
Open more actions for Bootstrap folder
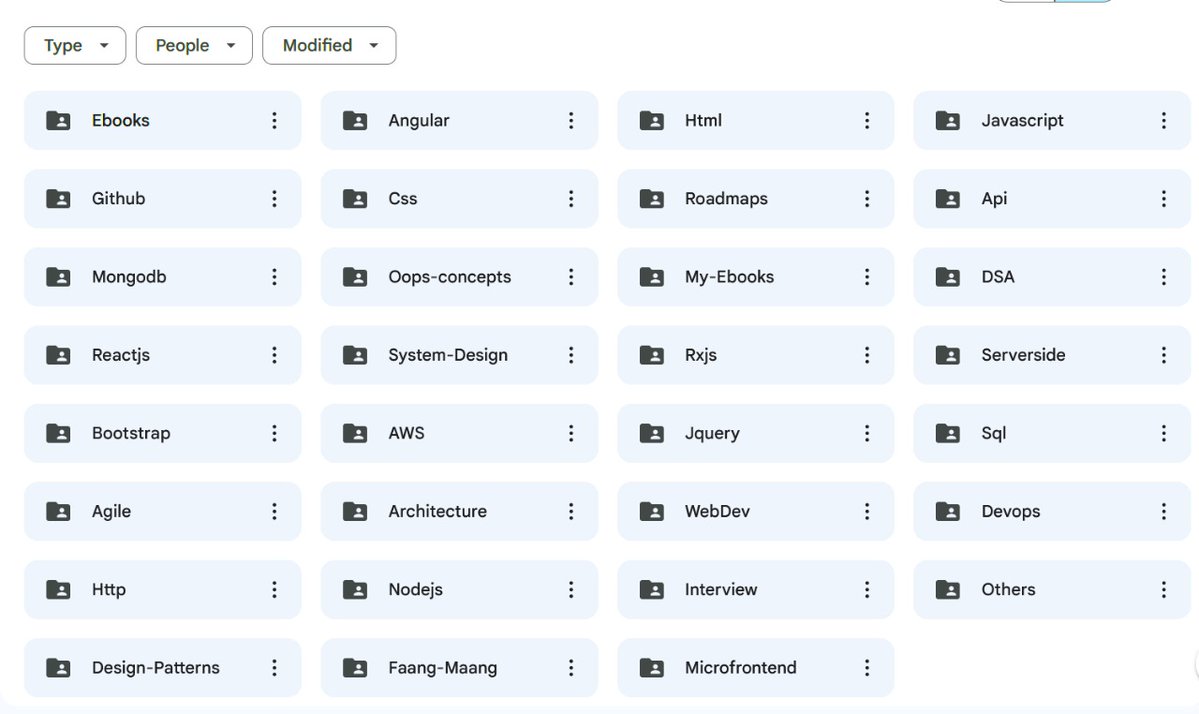click(x=275, y=433)
